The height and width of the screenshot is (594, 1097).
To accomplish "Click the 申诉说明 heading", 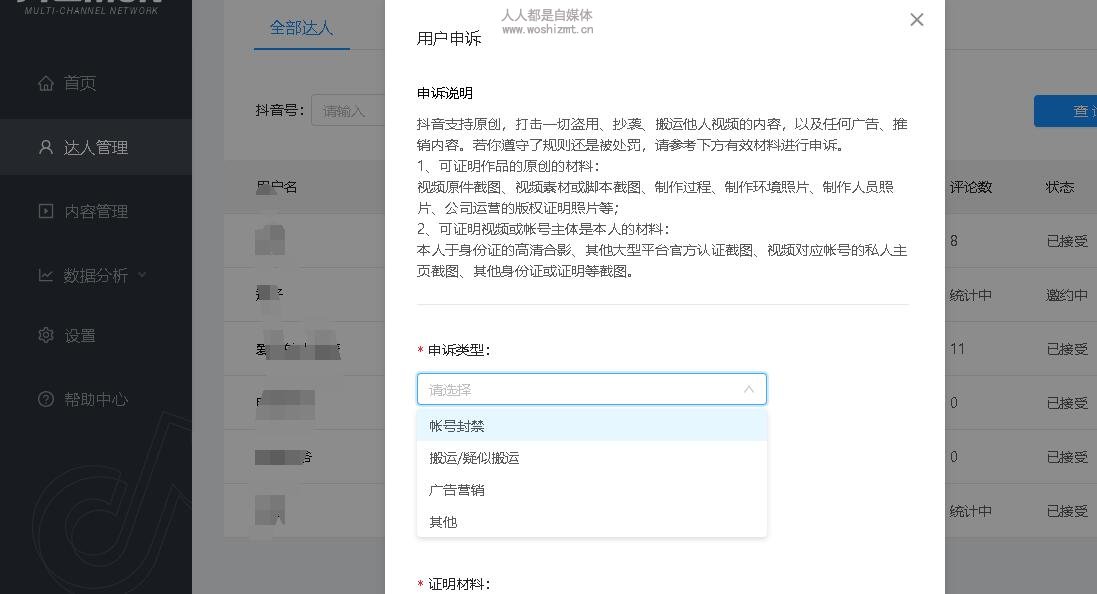I will [445, 93].
